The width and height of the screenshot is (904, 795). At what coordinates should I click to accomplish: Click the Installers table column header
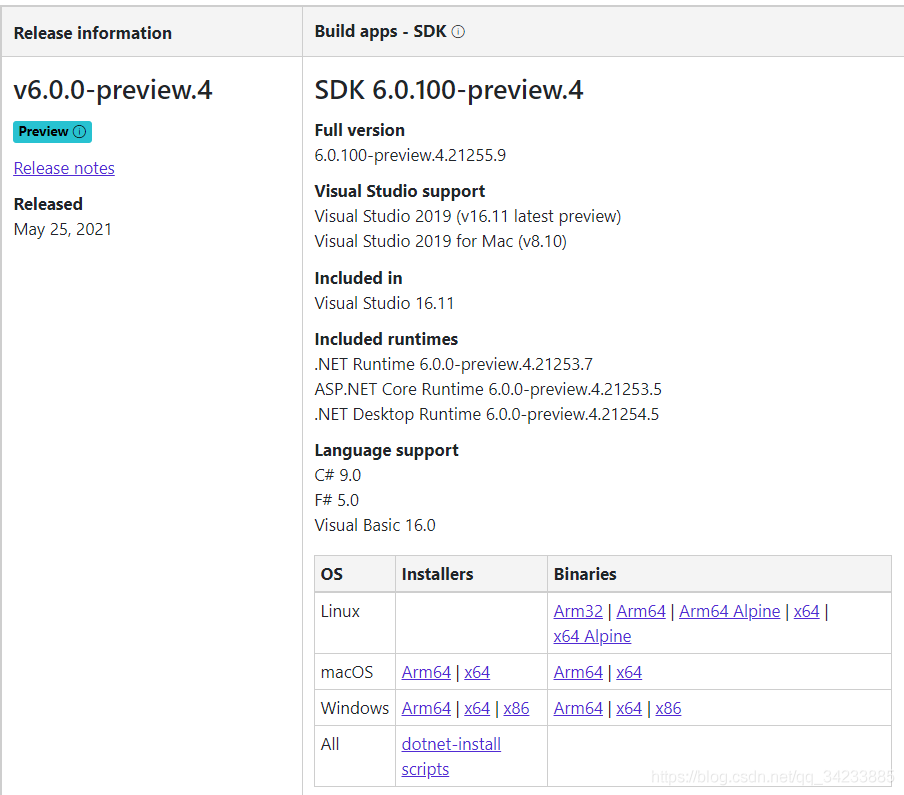click(x=438, y=574)
